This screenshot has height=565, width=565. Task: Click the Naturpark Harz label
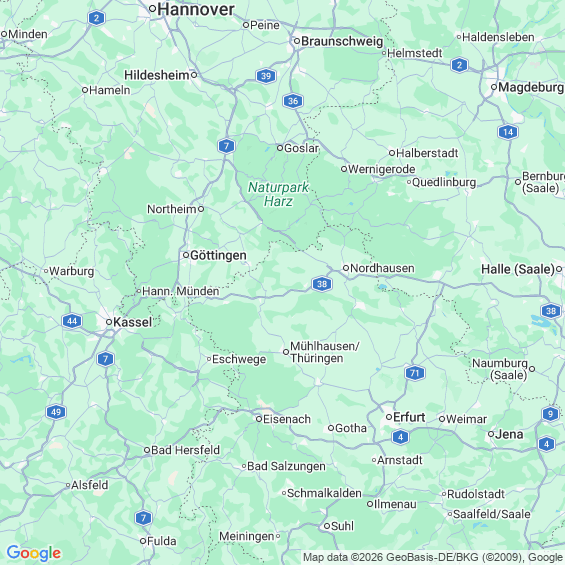click(278, 194)
